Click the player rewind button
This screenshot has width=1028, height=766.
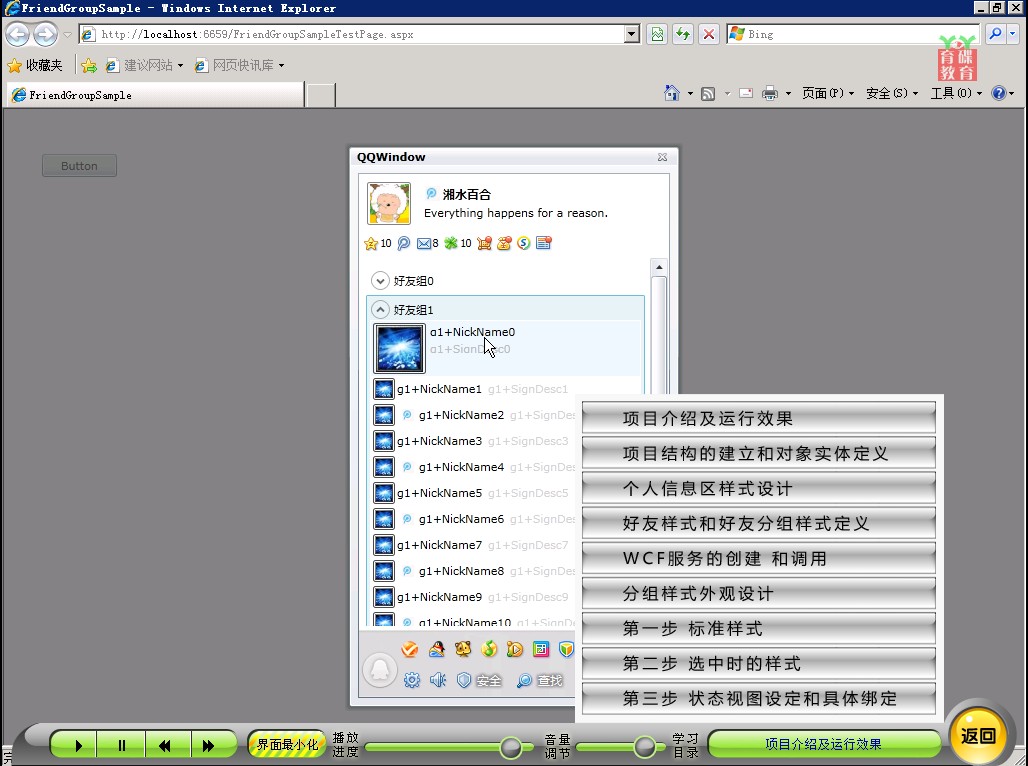[x=168, y=745]
